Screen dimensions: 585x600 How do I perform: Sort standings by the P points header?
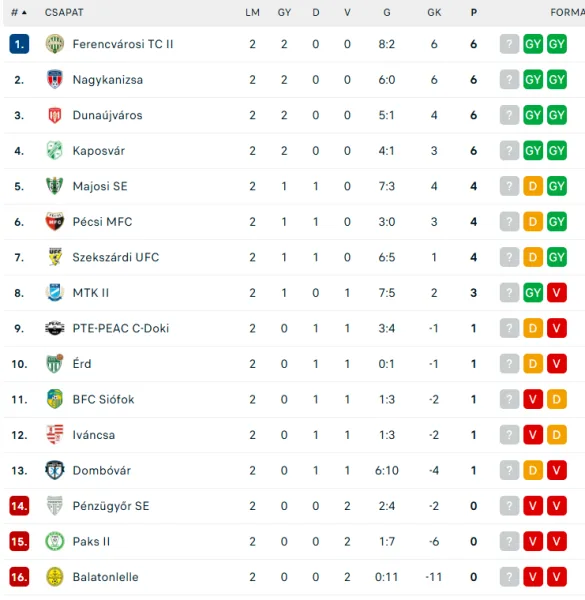coord(474,13)
